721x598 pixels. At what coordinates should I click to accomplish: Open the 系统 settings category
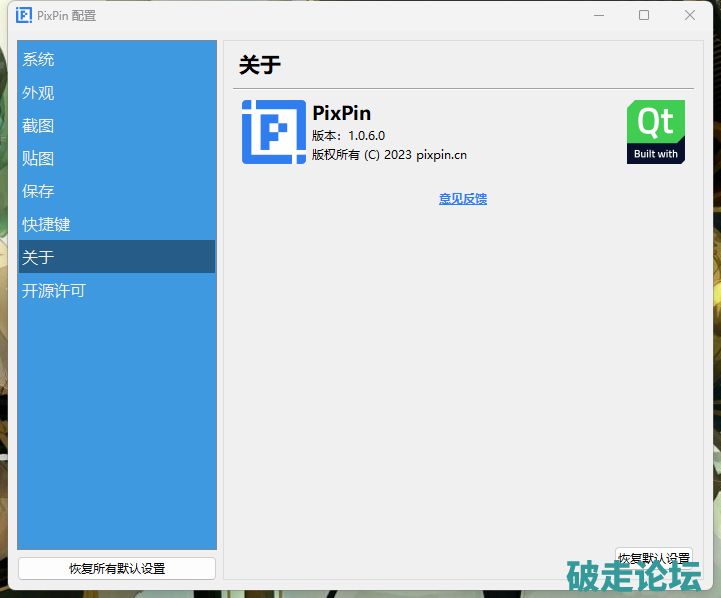(117, 59)
